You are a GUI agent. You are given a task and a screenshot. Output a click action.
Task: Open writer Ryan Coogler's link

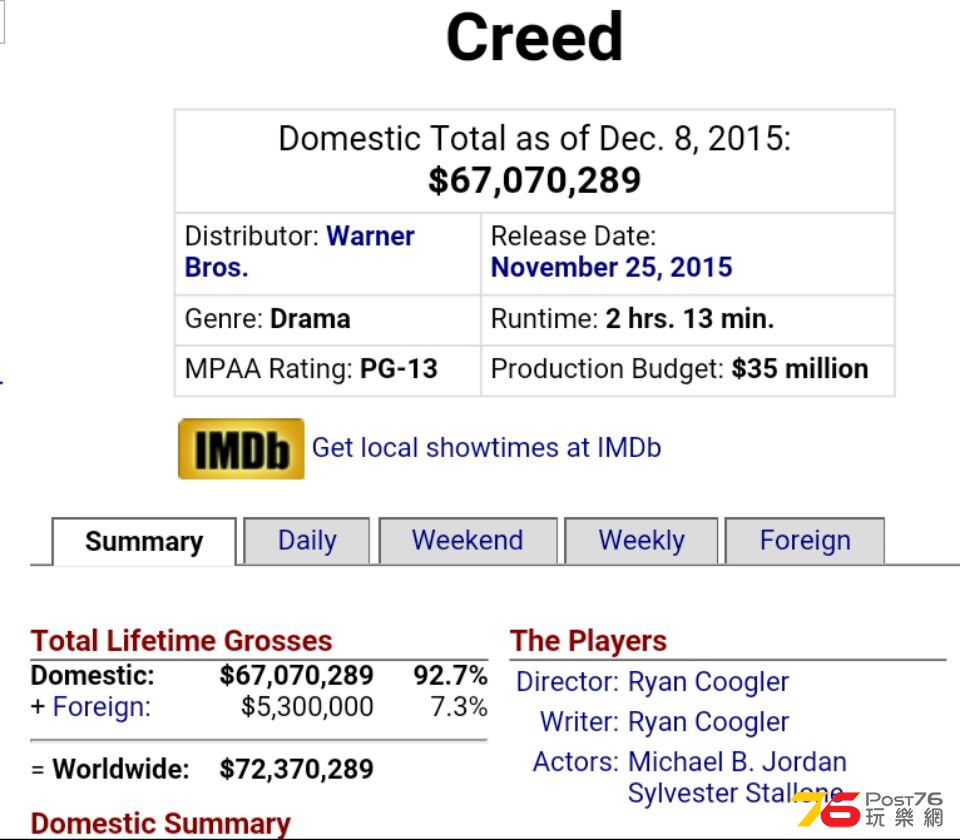(x=708, y=722)
